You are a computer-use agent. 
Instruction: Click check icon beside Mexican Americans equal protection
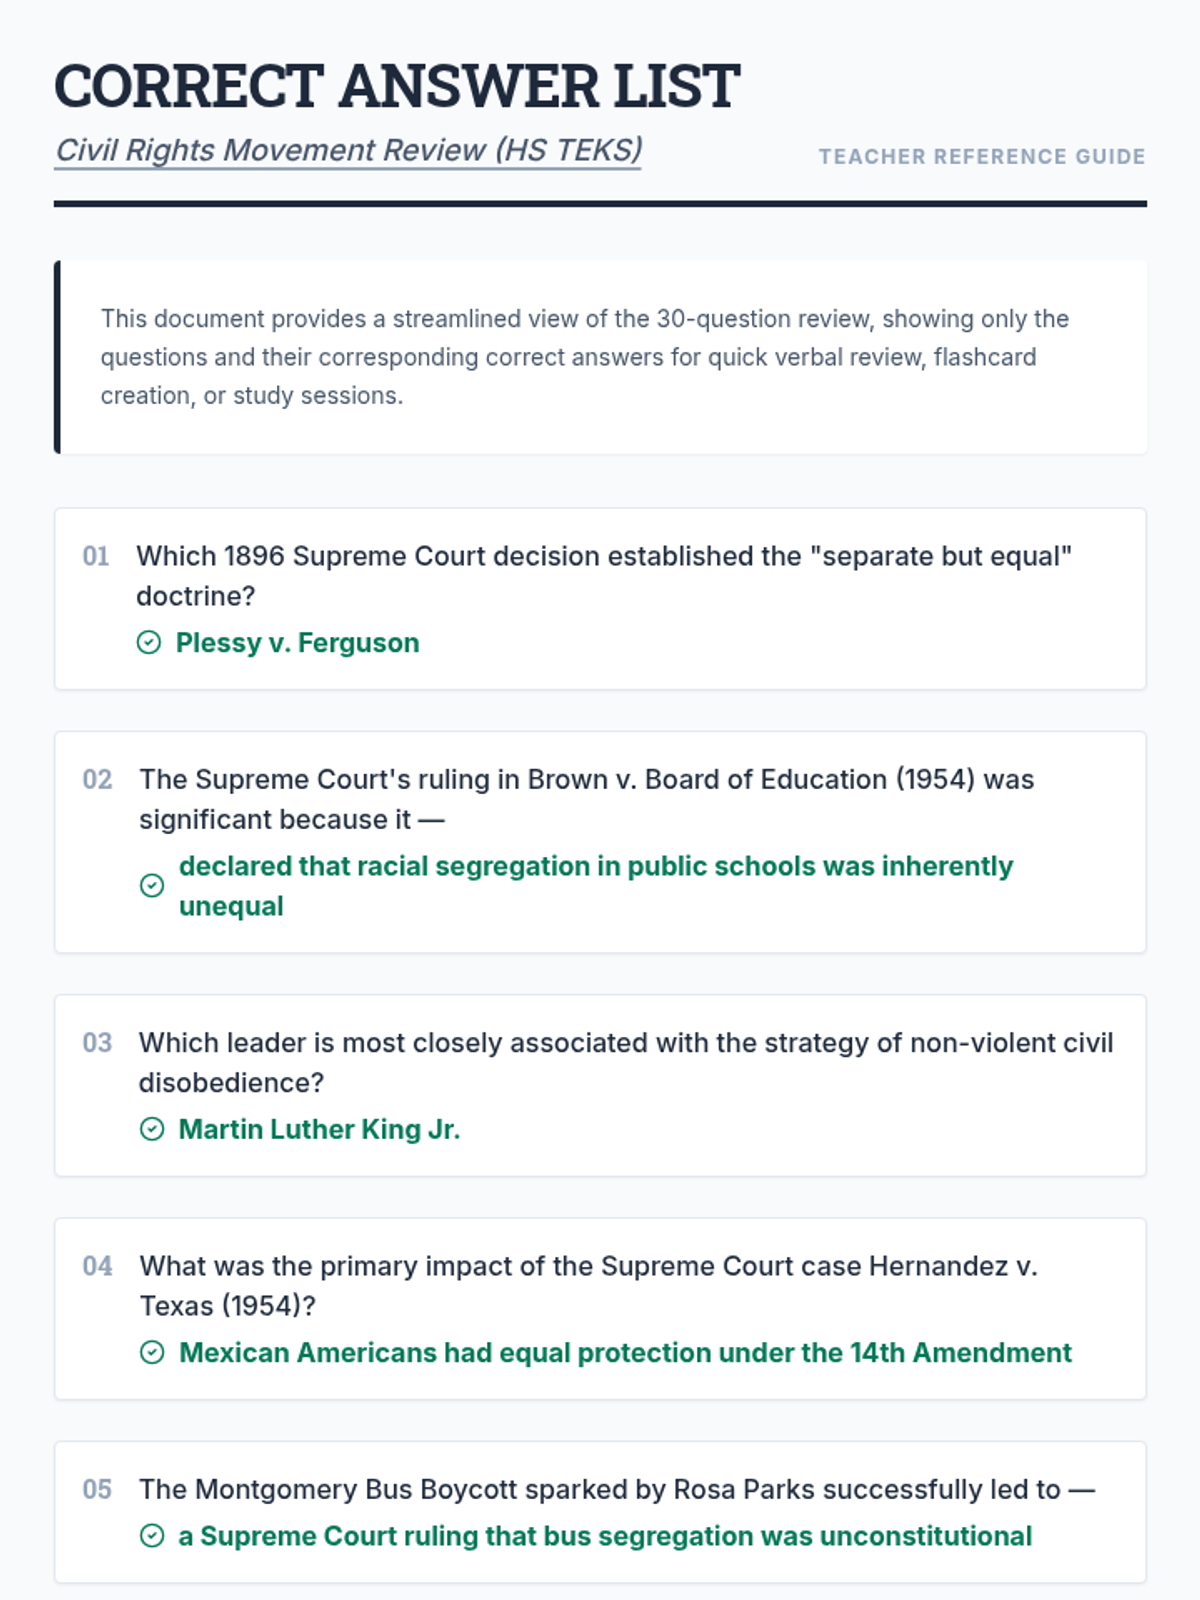pyautogui.click(x=152, y=1353)
